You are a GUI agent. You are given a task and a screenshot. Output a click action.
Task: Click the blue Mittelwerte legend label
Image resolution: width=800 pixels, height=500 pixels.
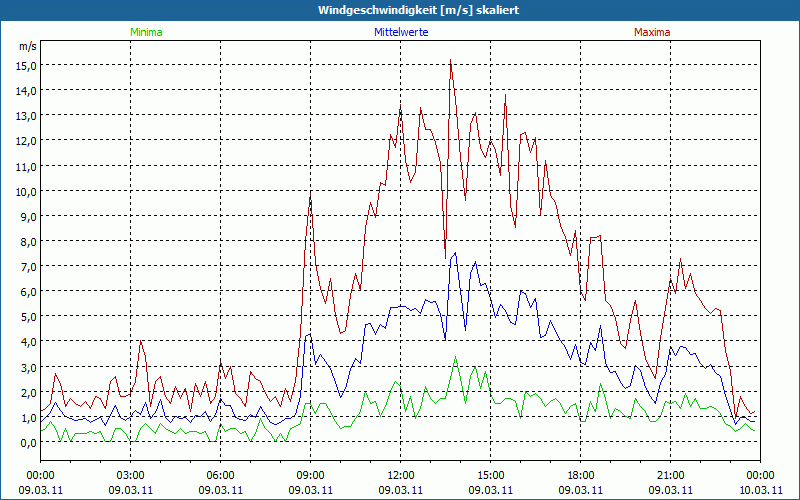(x=401, y=32)
